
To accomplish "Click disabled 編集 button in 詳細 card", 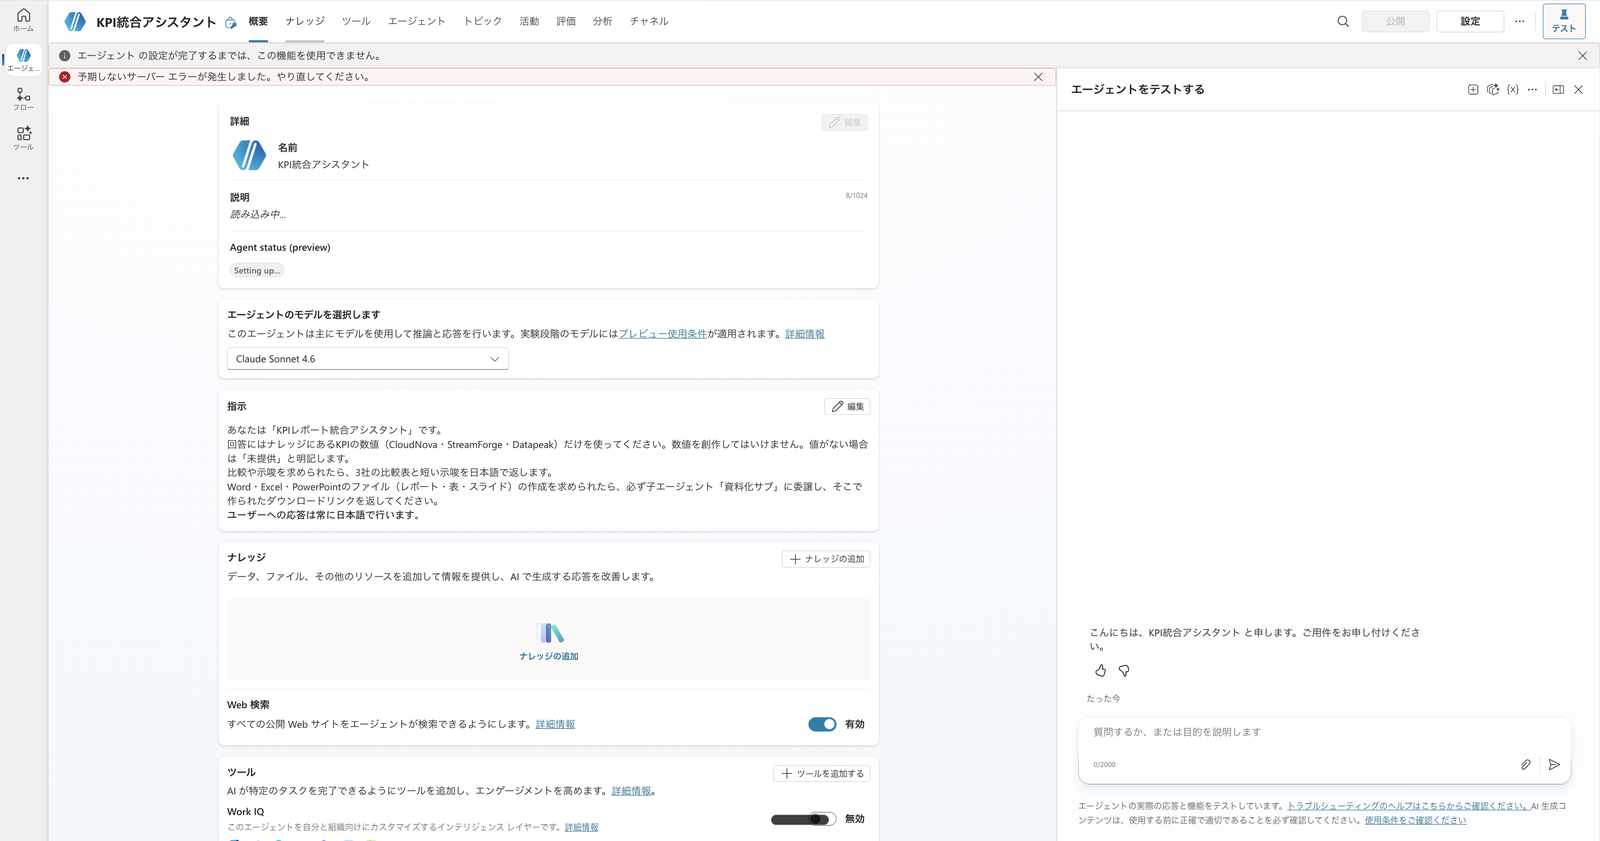I will (845, 122).
